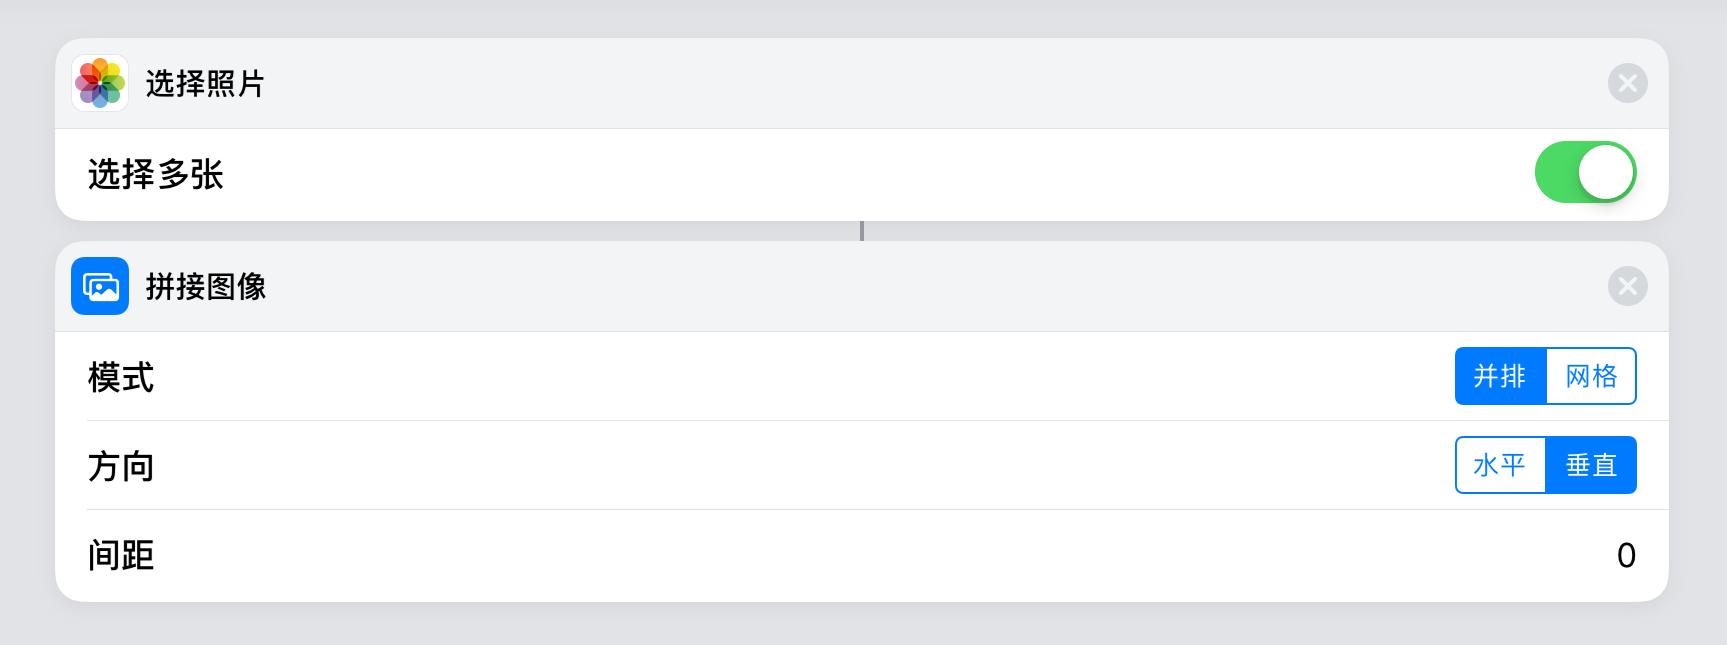Switch mode to 网格

point(1591,376)
